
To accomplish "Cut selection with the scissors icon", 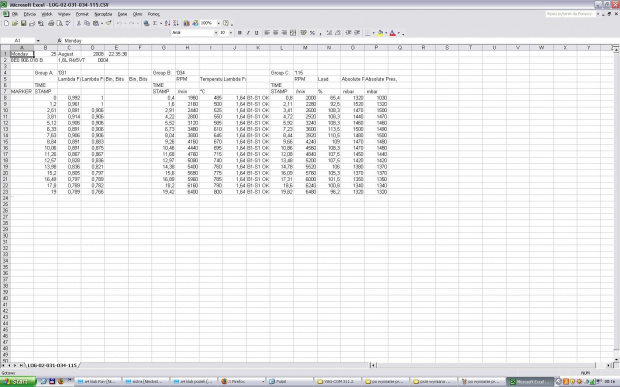I will pos(79,23).
